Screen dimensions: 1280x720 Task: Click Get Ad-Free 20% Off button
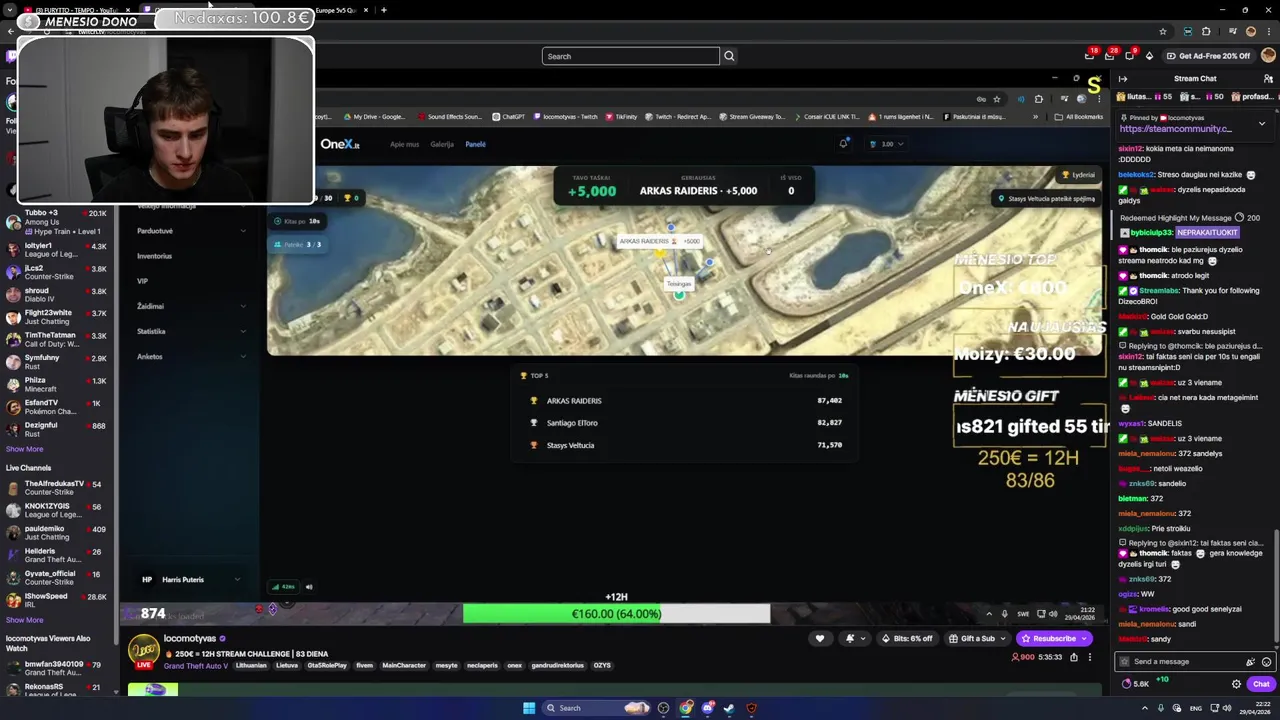point(1208,56)
